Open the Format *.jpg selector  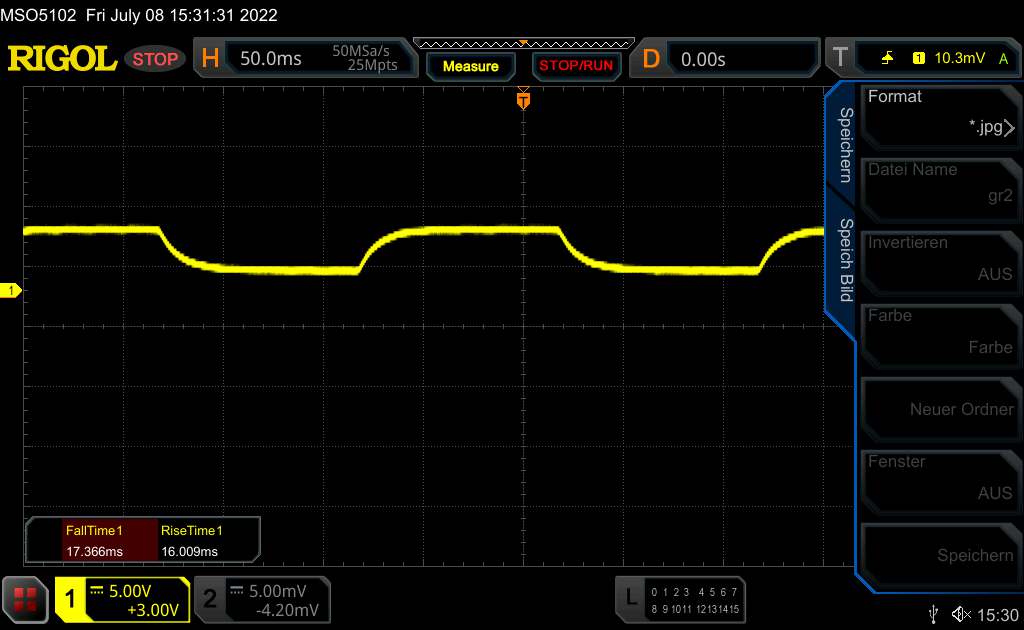pyautogui.click(x=940, y=116)
